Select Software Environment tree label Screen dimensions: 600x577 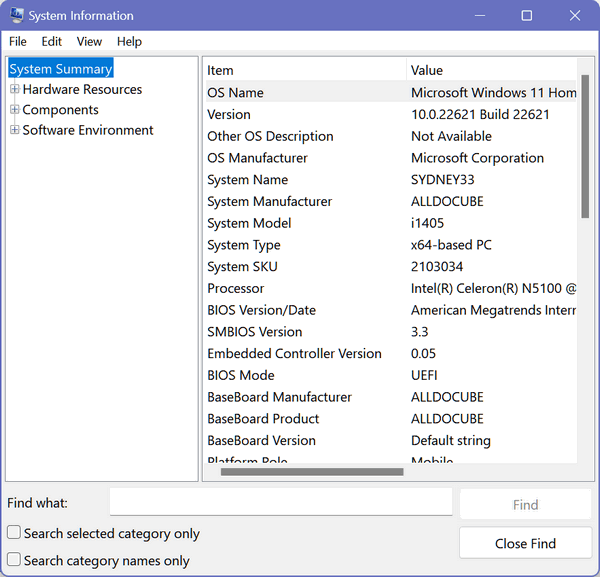click(x=88, y=130)
